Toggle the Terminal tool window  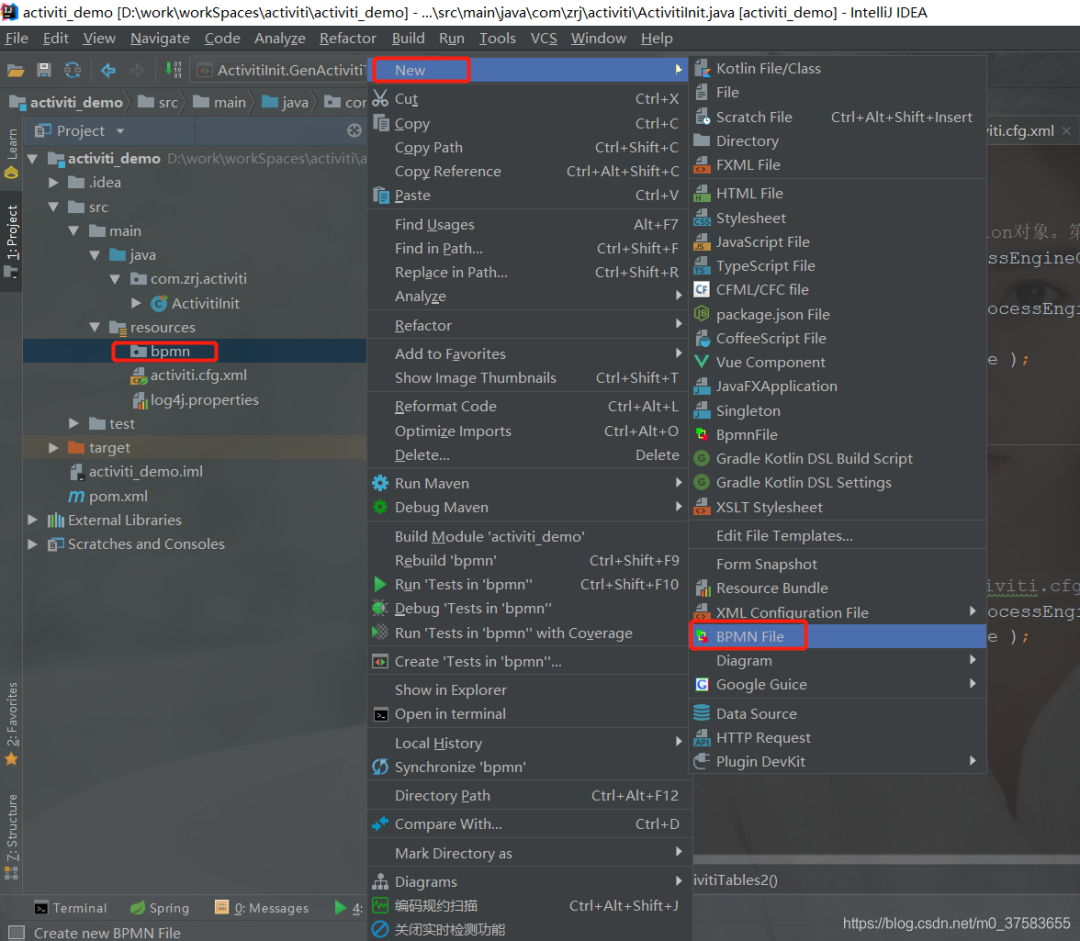click(x=71, y=908)
